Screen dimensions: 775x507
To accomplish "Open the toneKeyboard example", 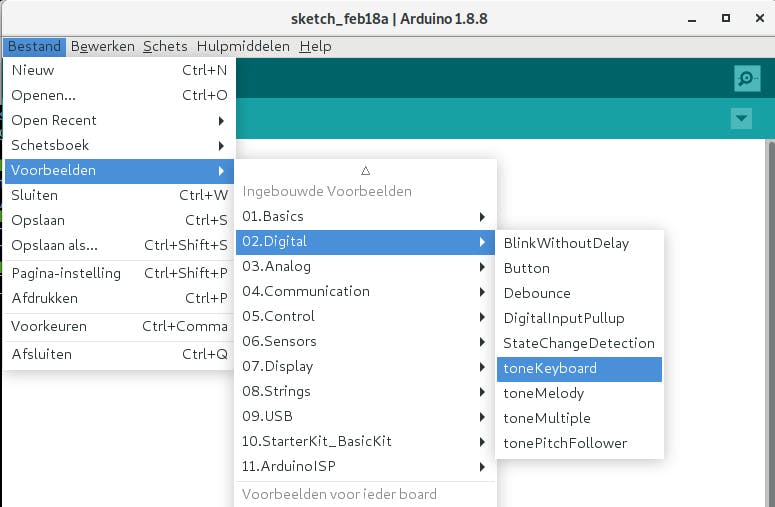I will click(x=550, y=368).
